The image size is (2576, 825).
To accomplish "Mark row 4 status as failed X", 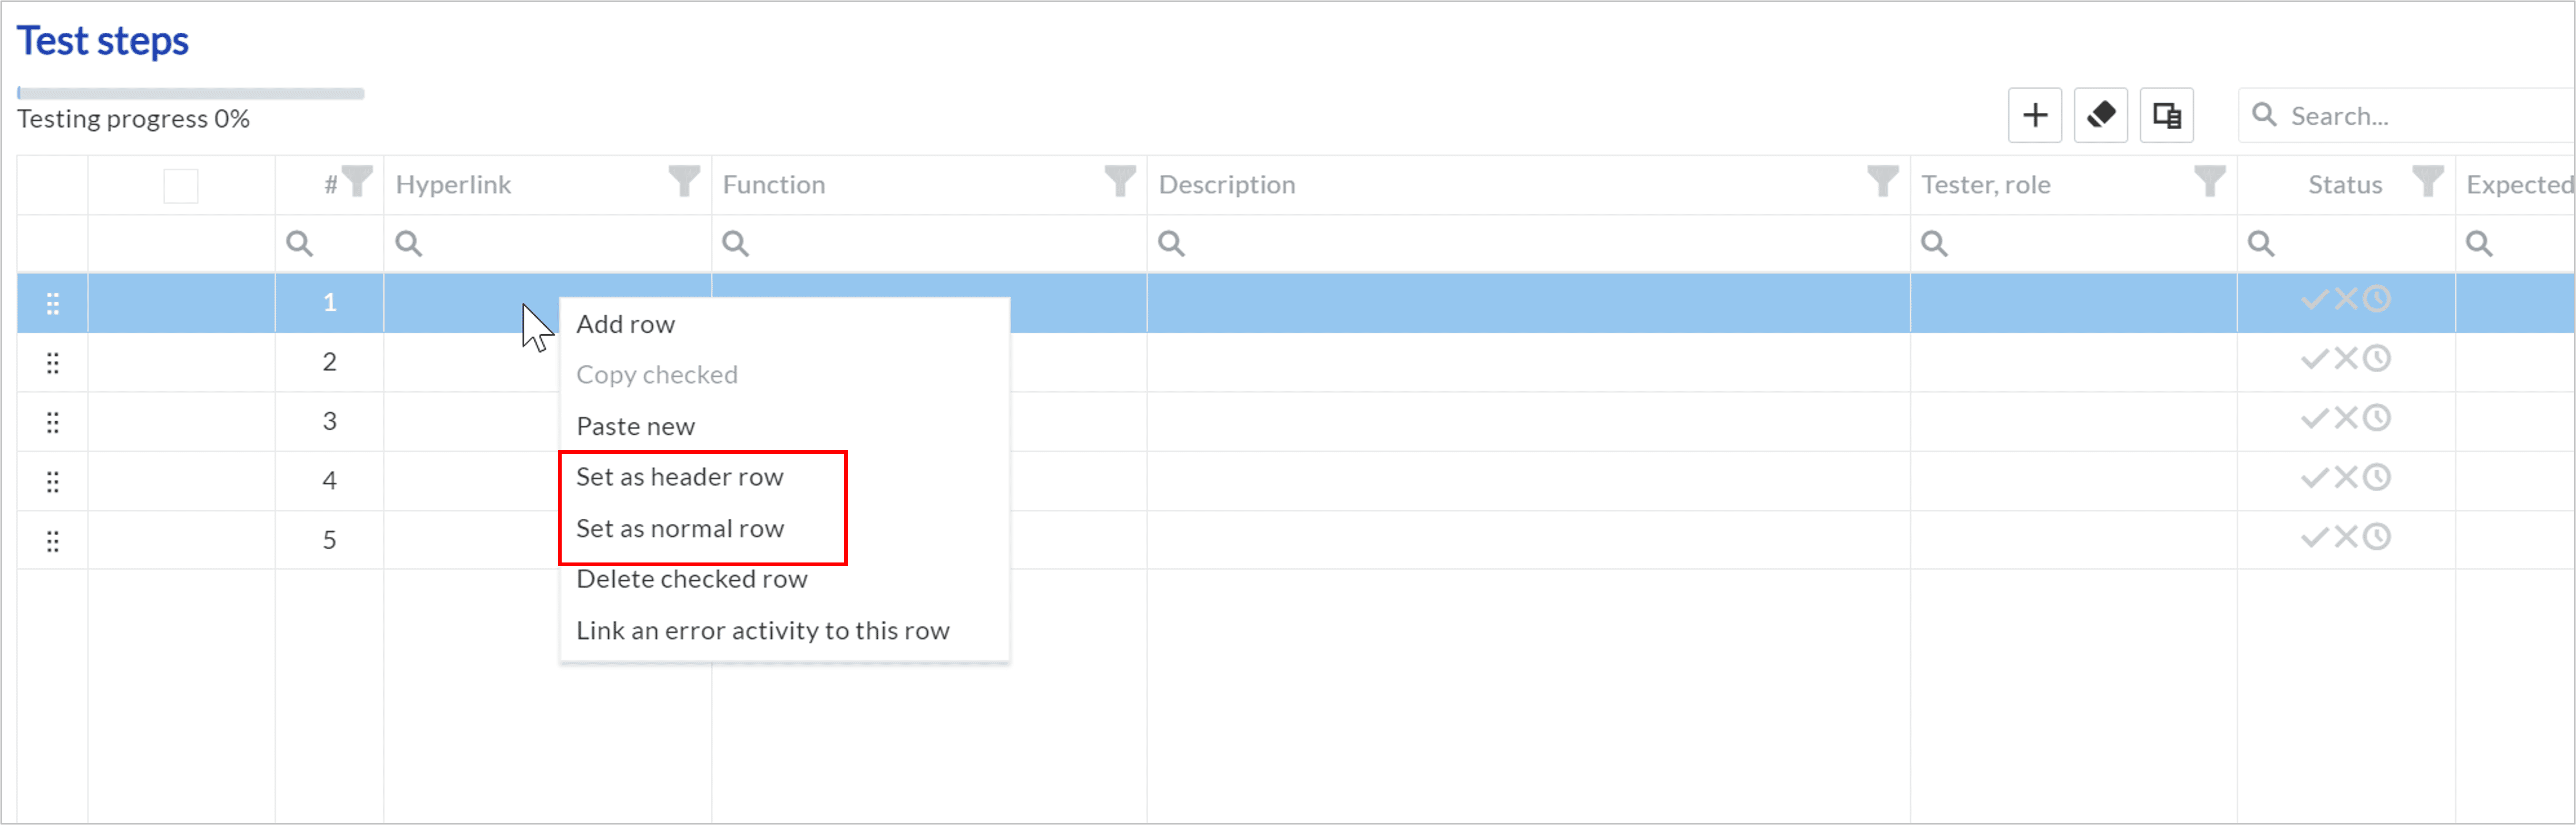I will (x=2346, y=478).
